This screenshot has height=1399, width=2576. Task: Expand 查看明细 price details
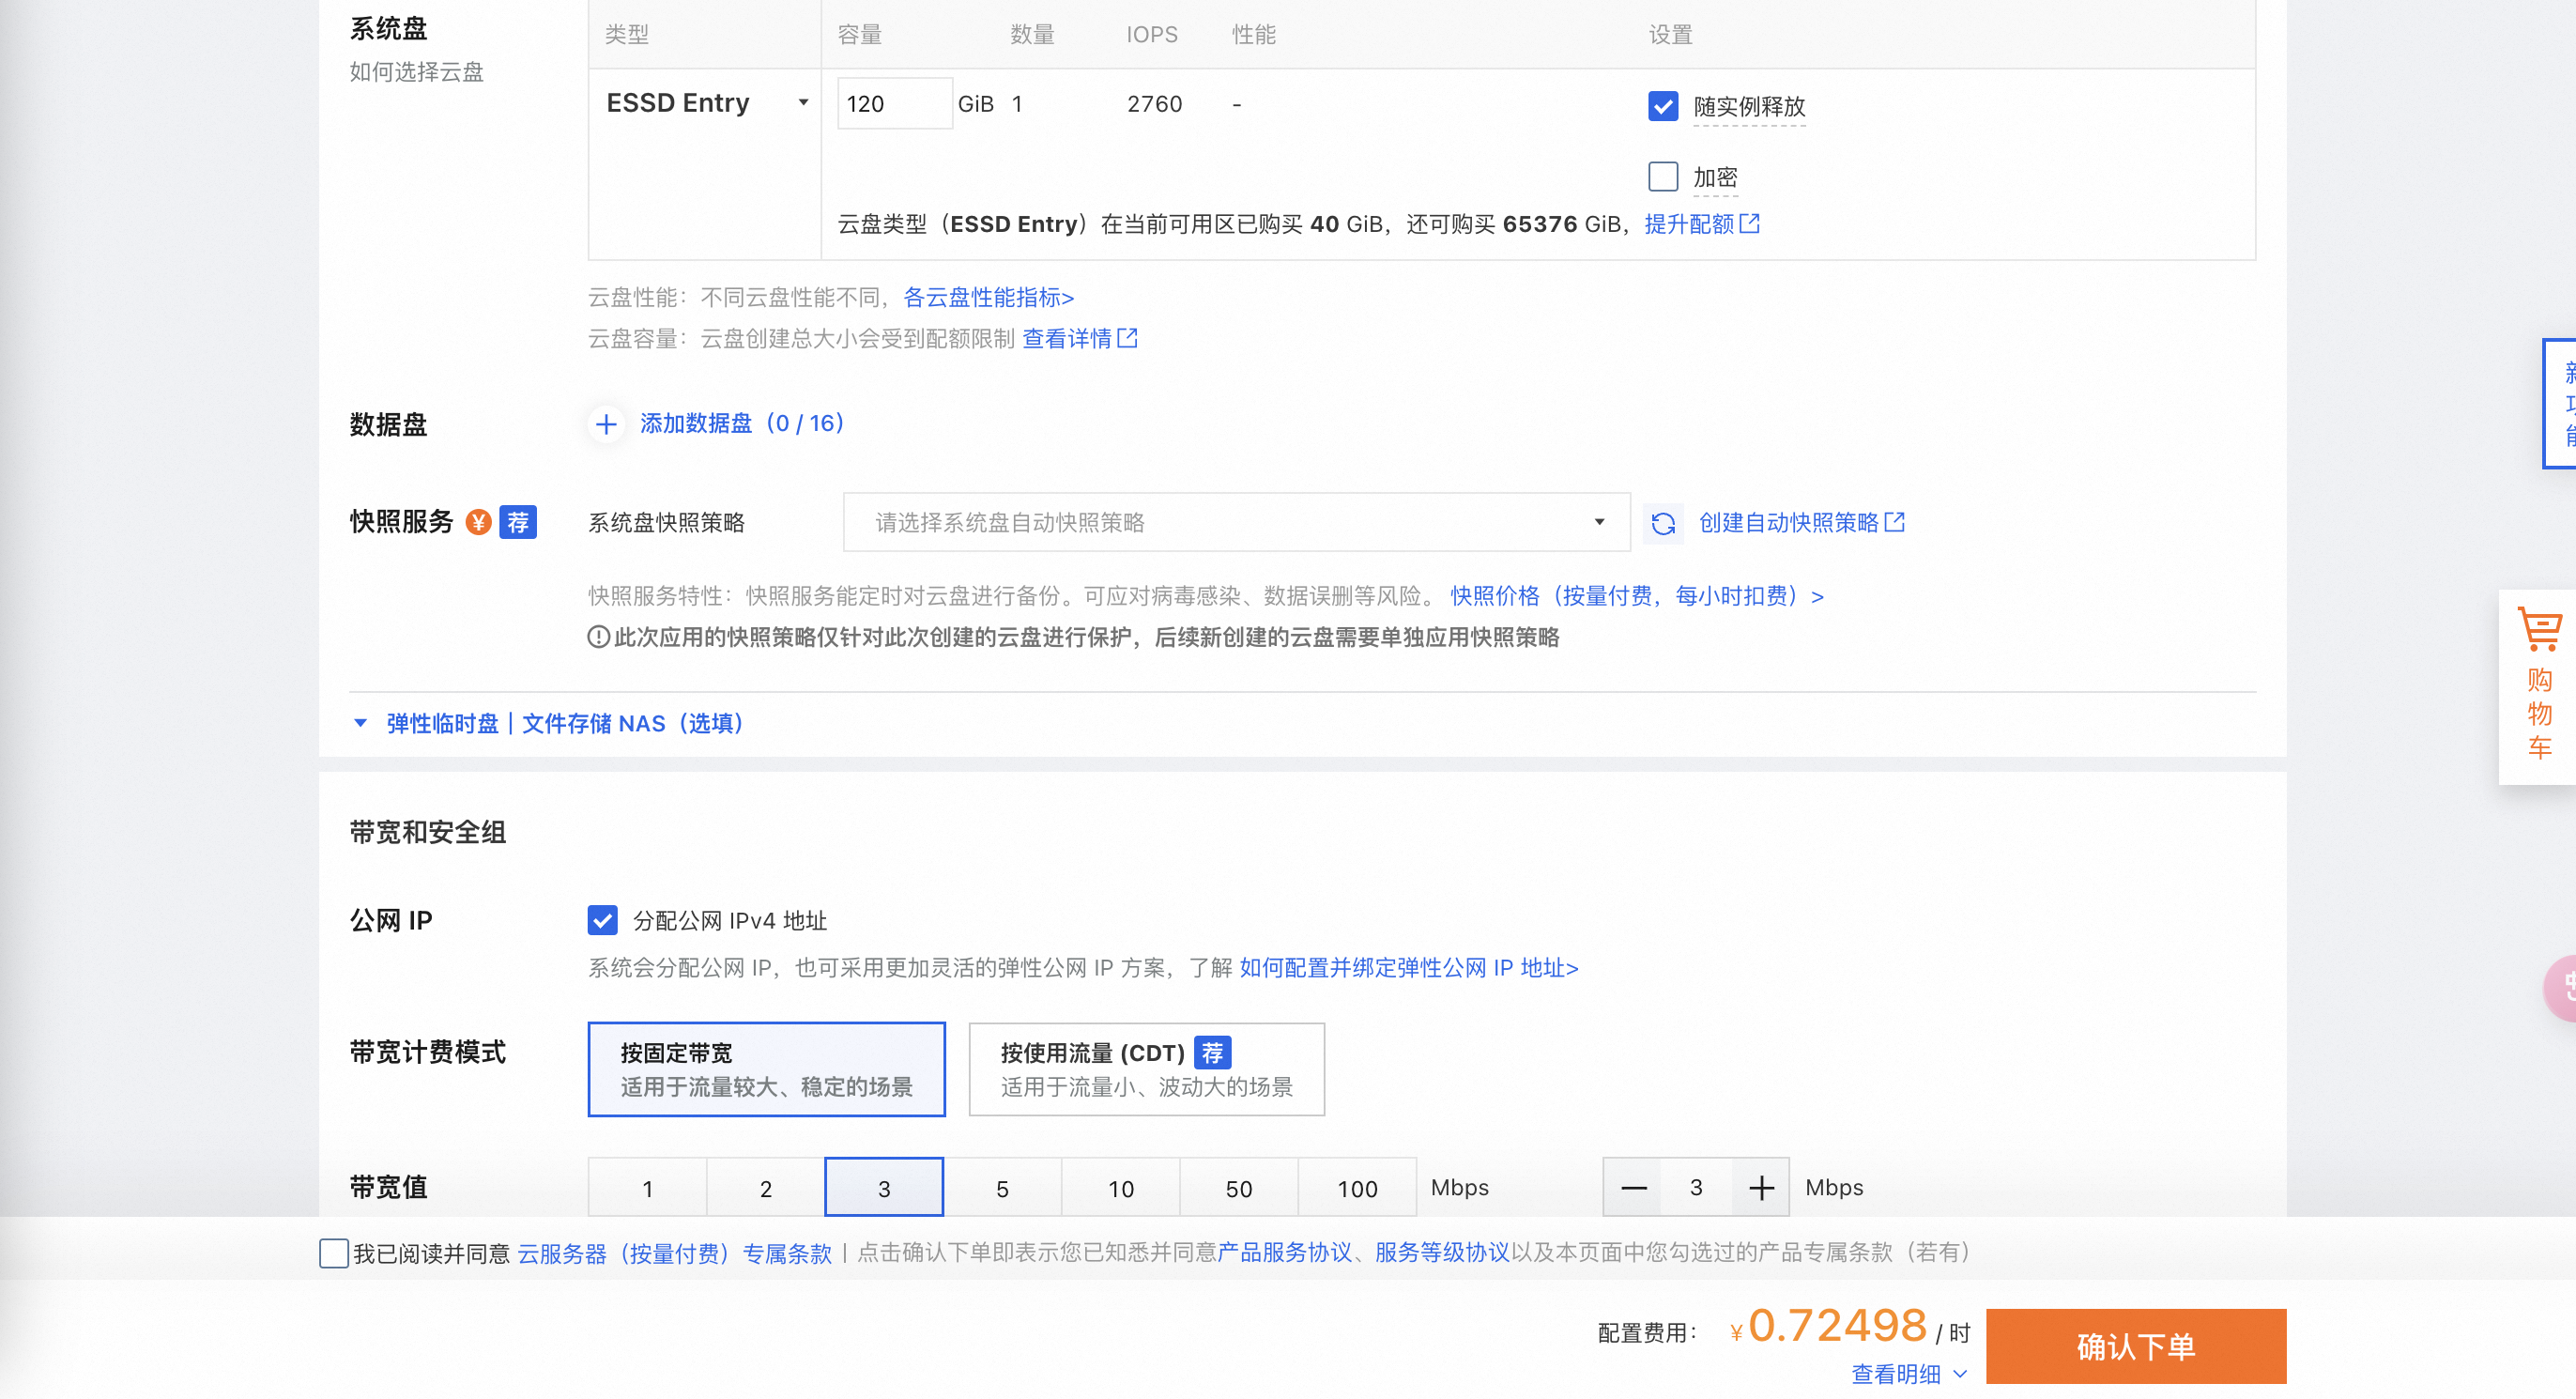click(x=1909, y=1373)
